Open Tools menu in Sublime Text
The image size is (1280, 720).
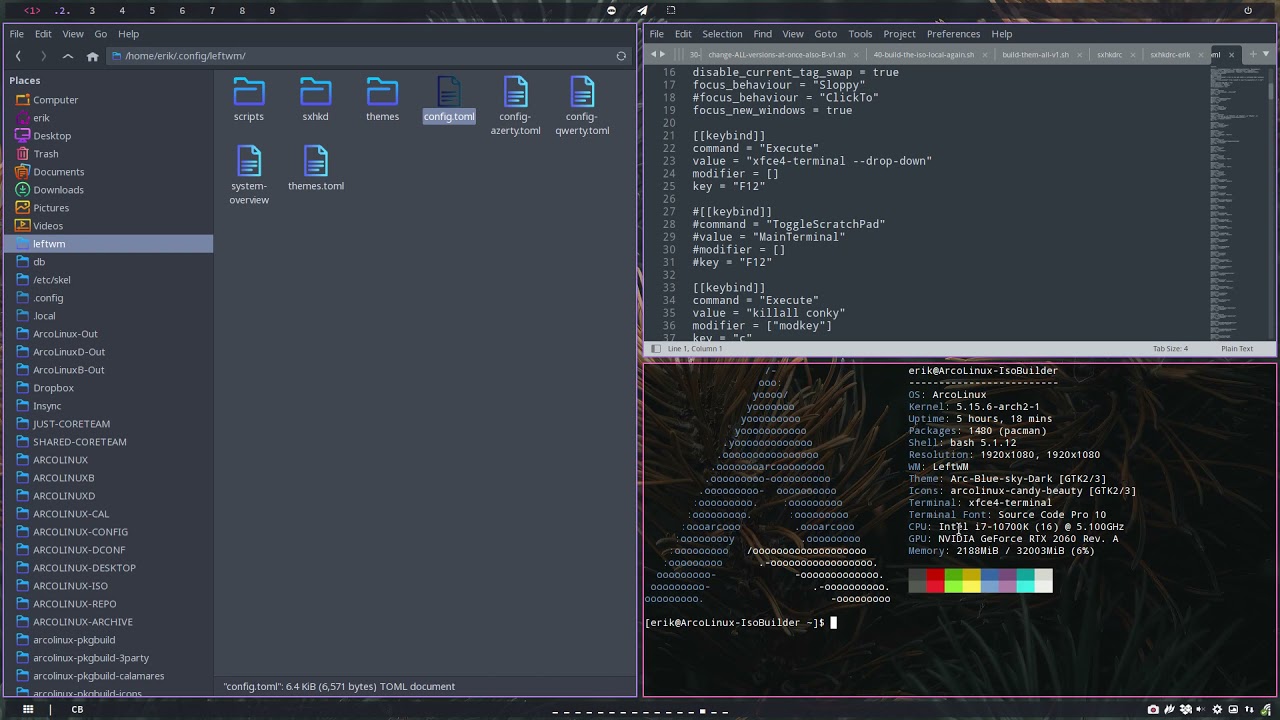(860, 34)
